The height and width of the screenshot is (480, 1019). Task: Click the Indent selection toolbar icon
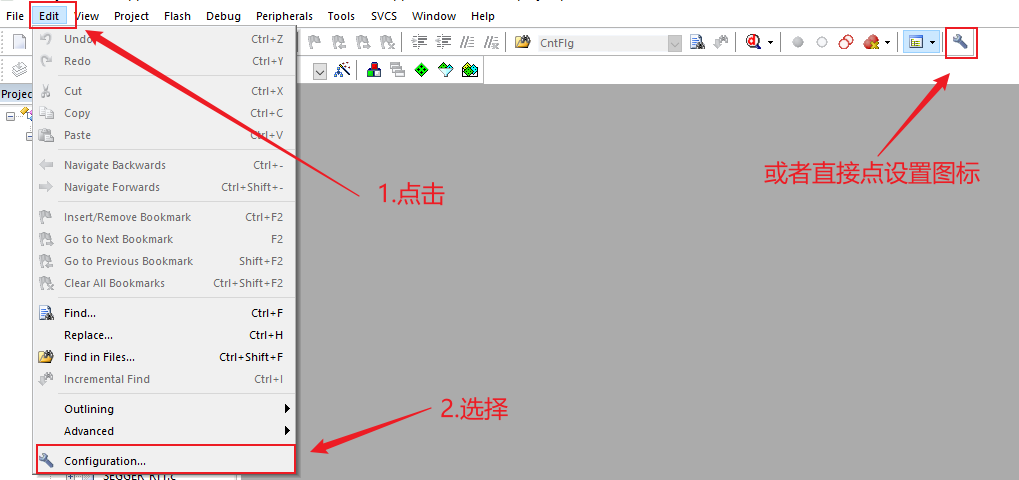[x=420, y=42]
